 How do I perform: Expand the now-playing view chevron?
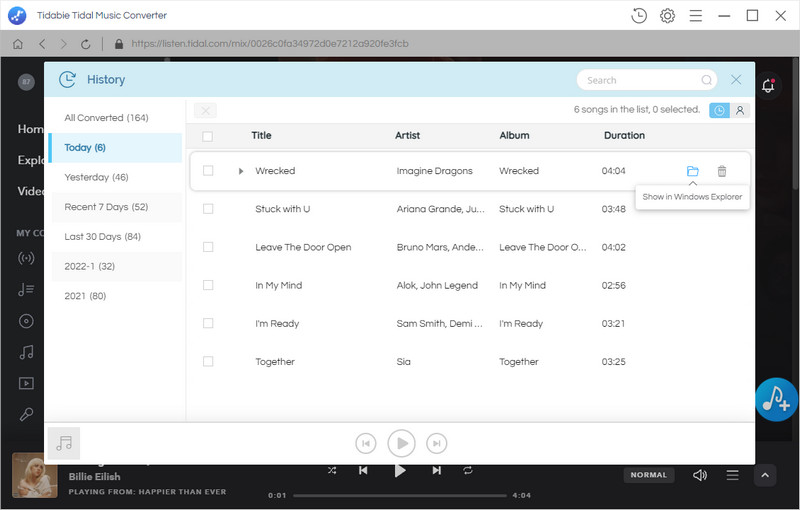(765, 475)
